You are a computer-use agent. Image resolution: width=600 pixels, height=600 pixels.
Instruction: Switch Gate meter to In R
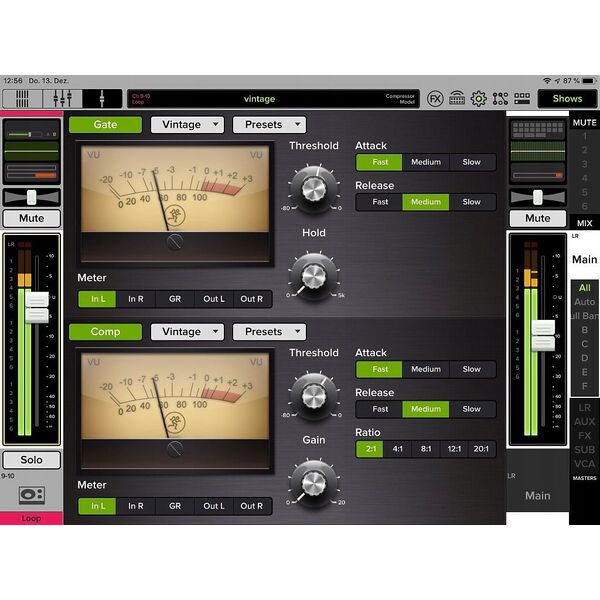click(x=136, y=299)
